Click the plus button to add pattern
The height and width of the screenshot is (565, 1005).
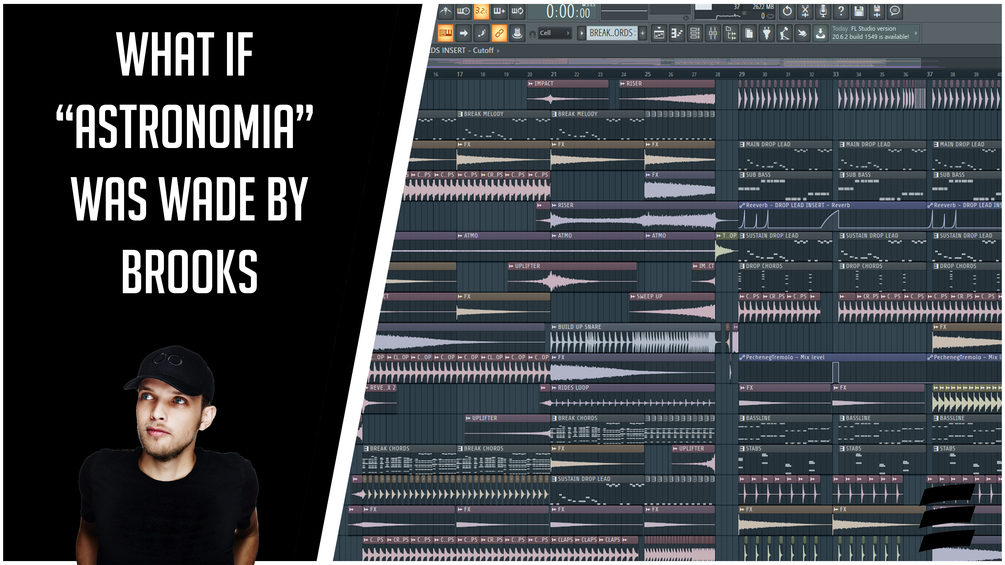point(643,33)
